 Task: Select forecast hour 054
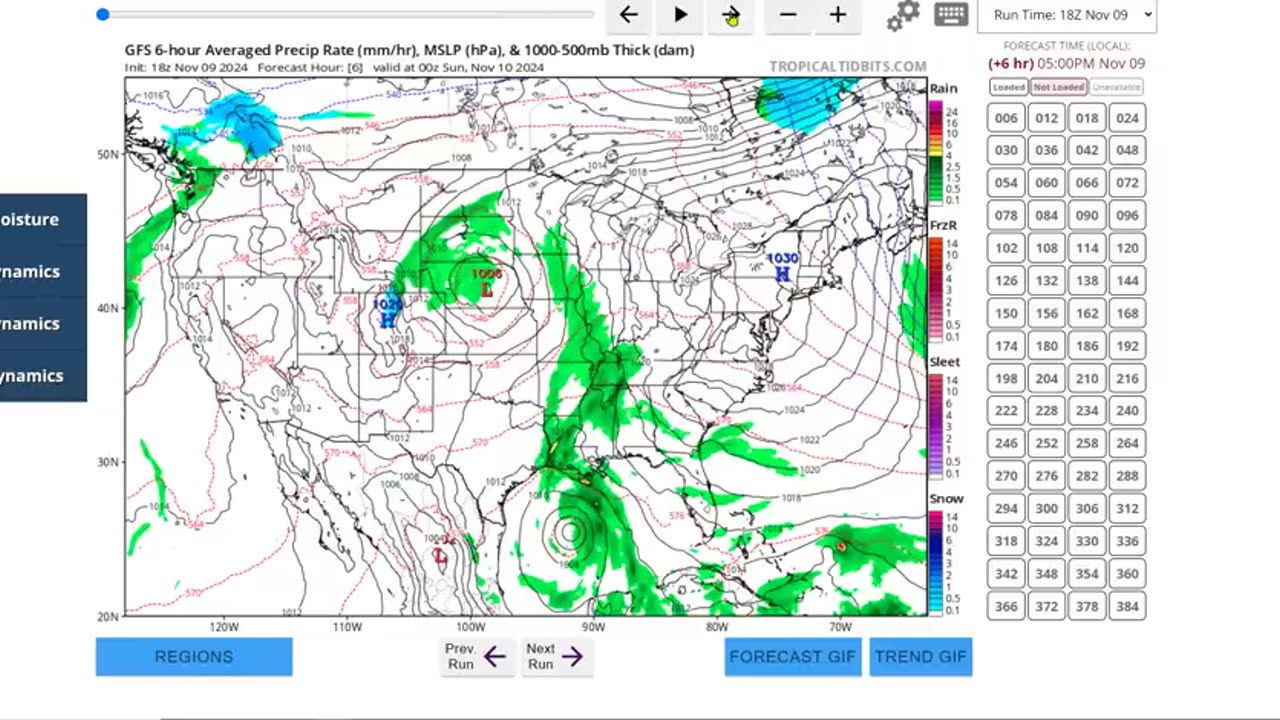click(x=1006, y=183)
